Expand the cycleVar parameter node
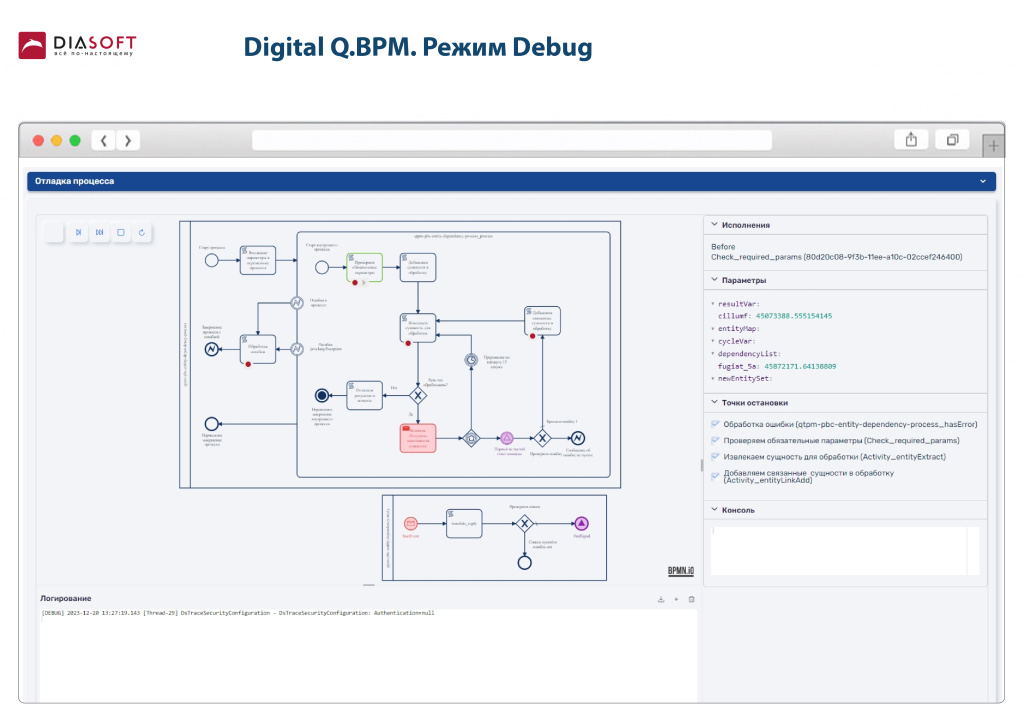This screenshot has width=1024, height=723. click(x=713, y=341)
